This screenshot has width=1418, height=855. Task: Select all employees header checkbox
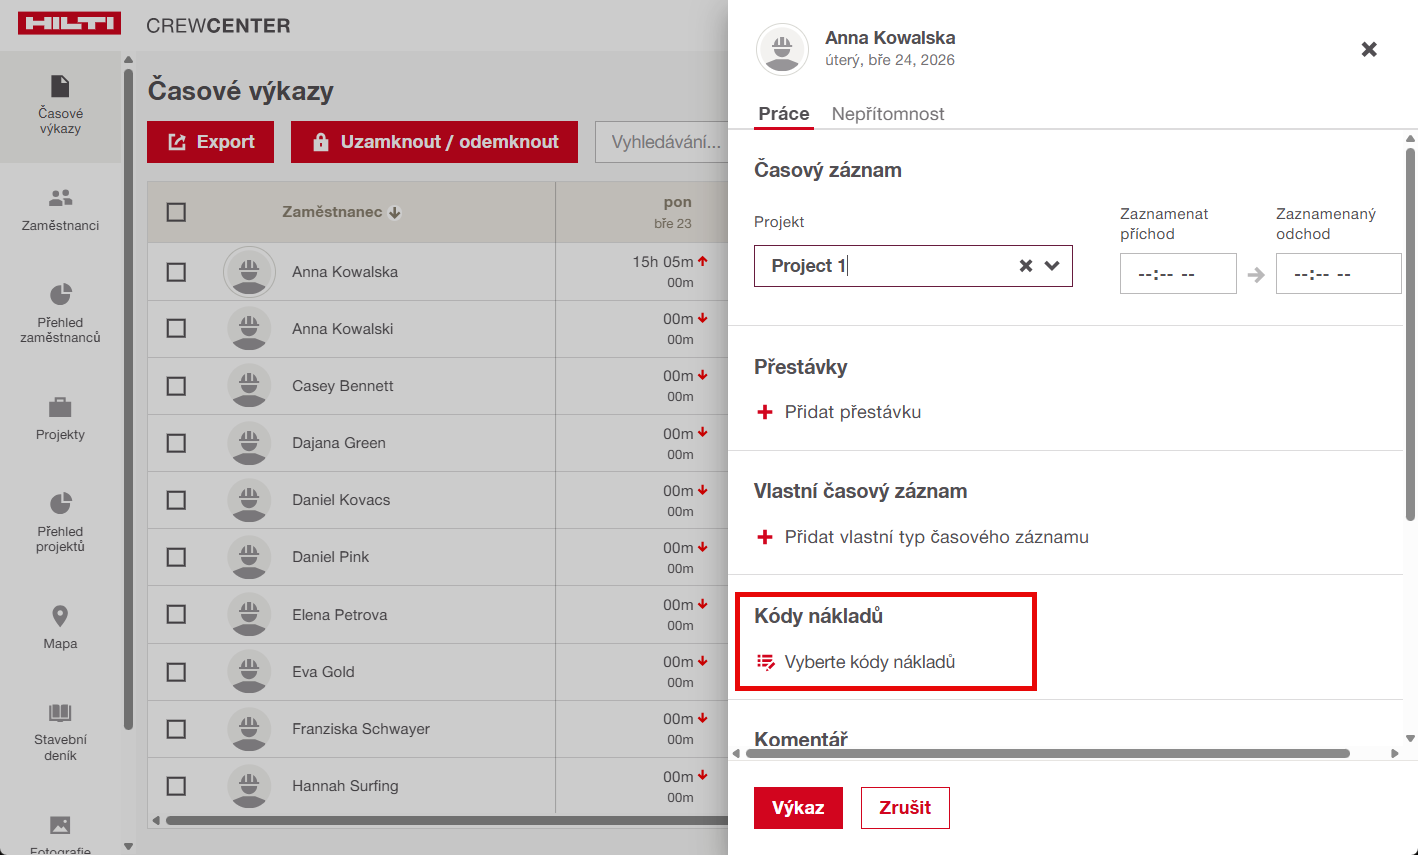click(176, 212)
